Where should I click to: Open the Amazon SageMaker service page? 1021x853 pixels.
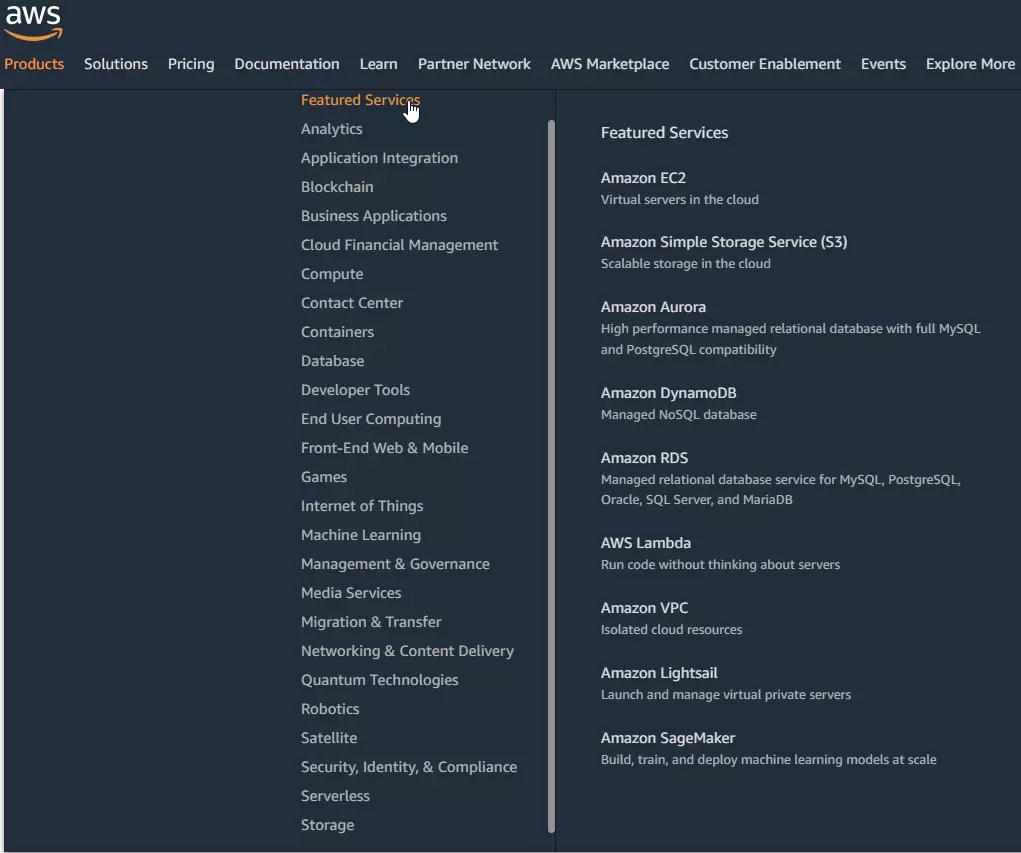(668, 738)
